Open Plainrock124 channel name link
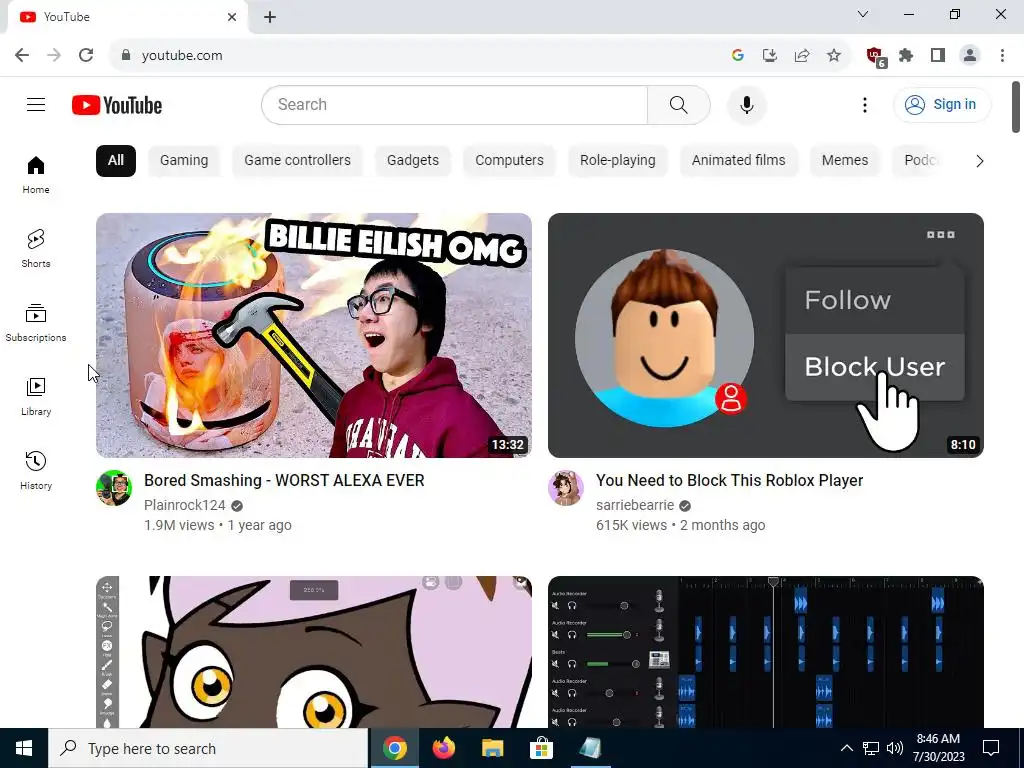 (x=185, y=505)
